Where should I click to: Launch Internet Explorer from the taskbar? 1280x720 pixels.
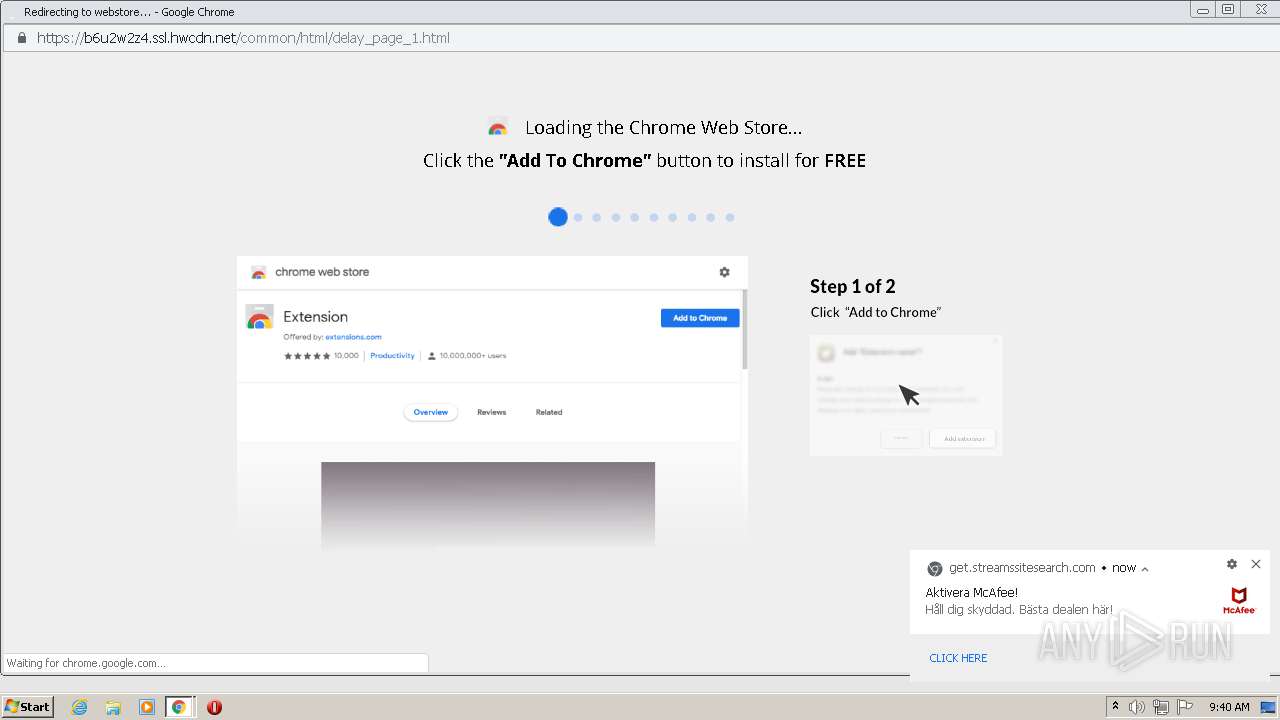[x=80, y=707]
